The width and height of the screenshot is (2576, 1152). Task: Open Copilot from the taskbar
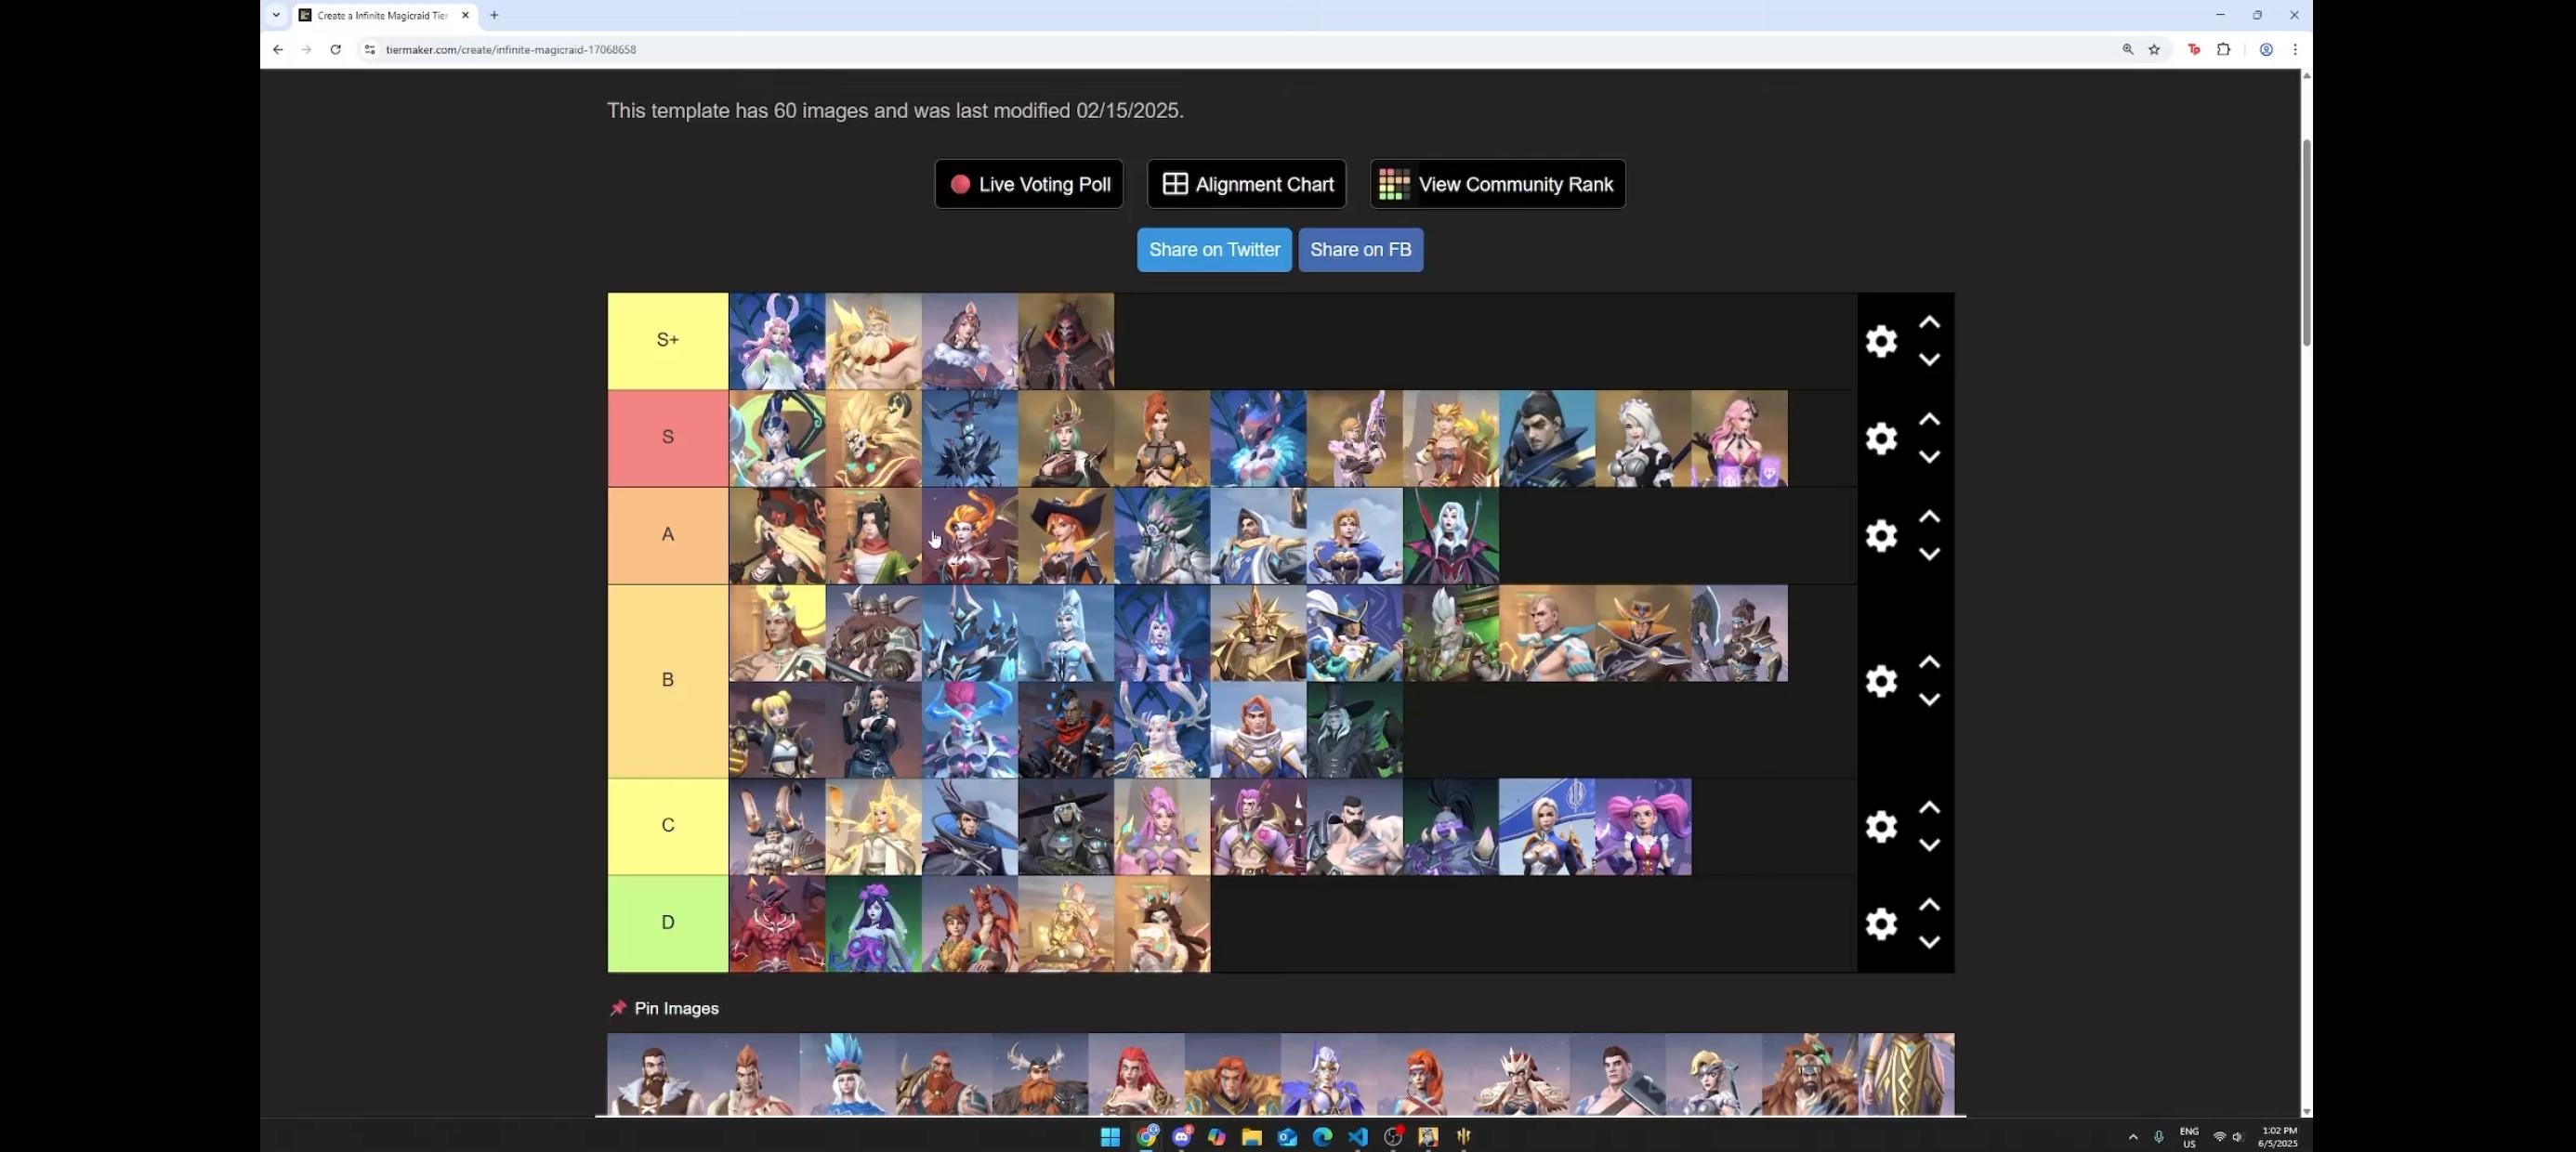point(1217,1136)
